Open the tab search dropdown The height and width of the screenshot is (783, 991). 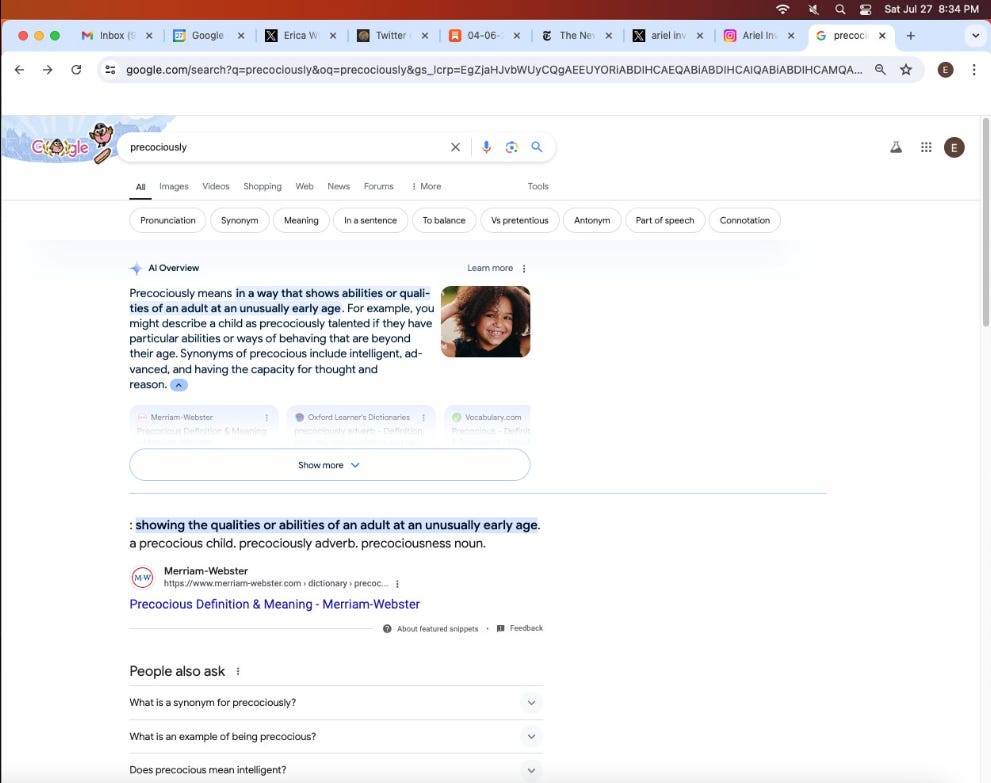(975, 36)
